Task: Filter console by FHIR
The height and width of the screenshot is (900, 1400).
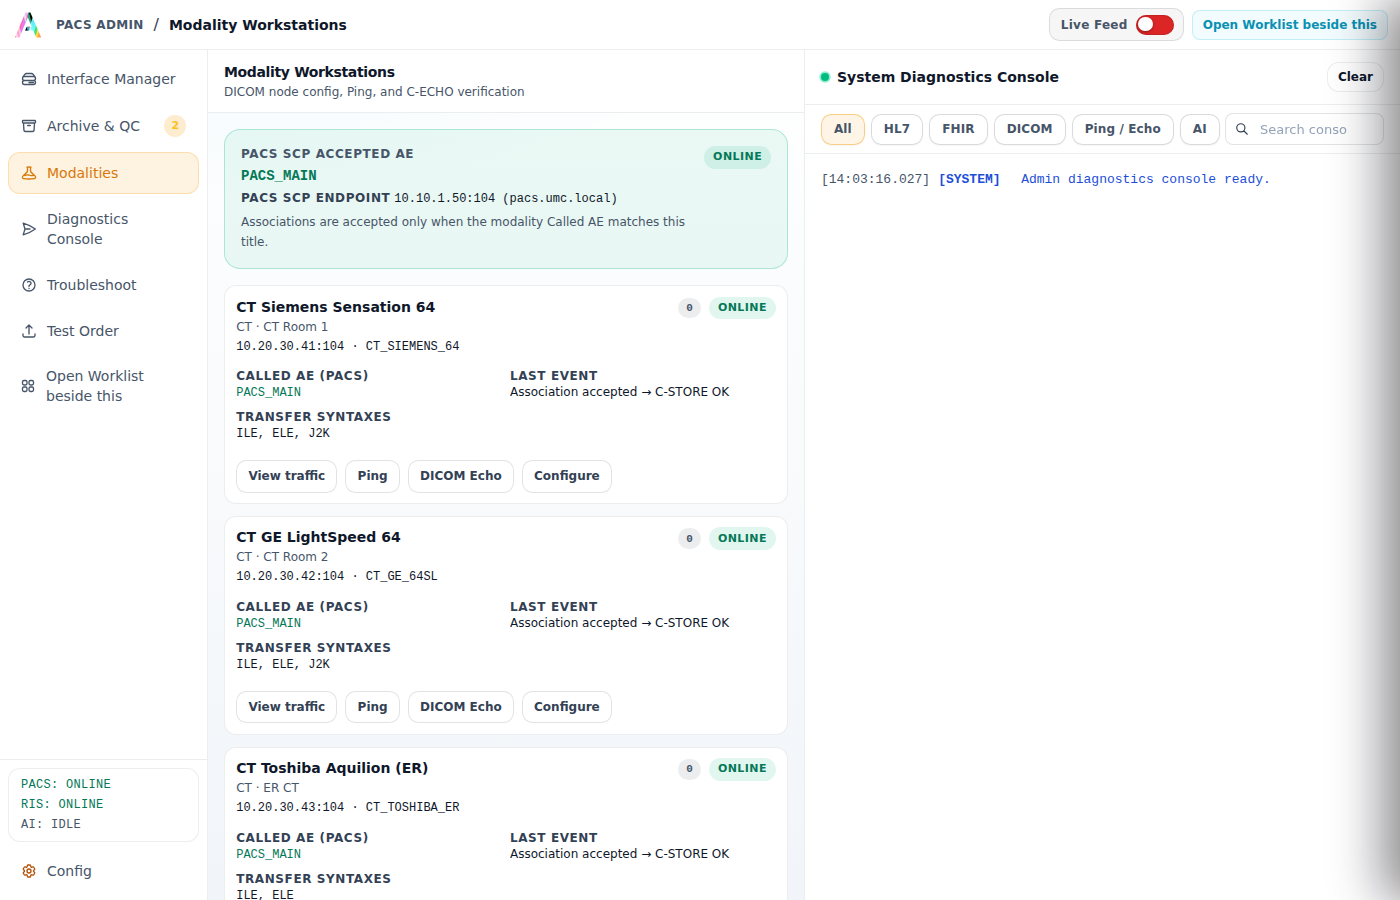Action: [x=958, y=129]
